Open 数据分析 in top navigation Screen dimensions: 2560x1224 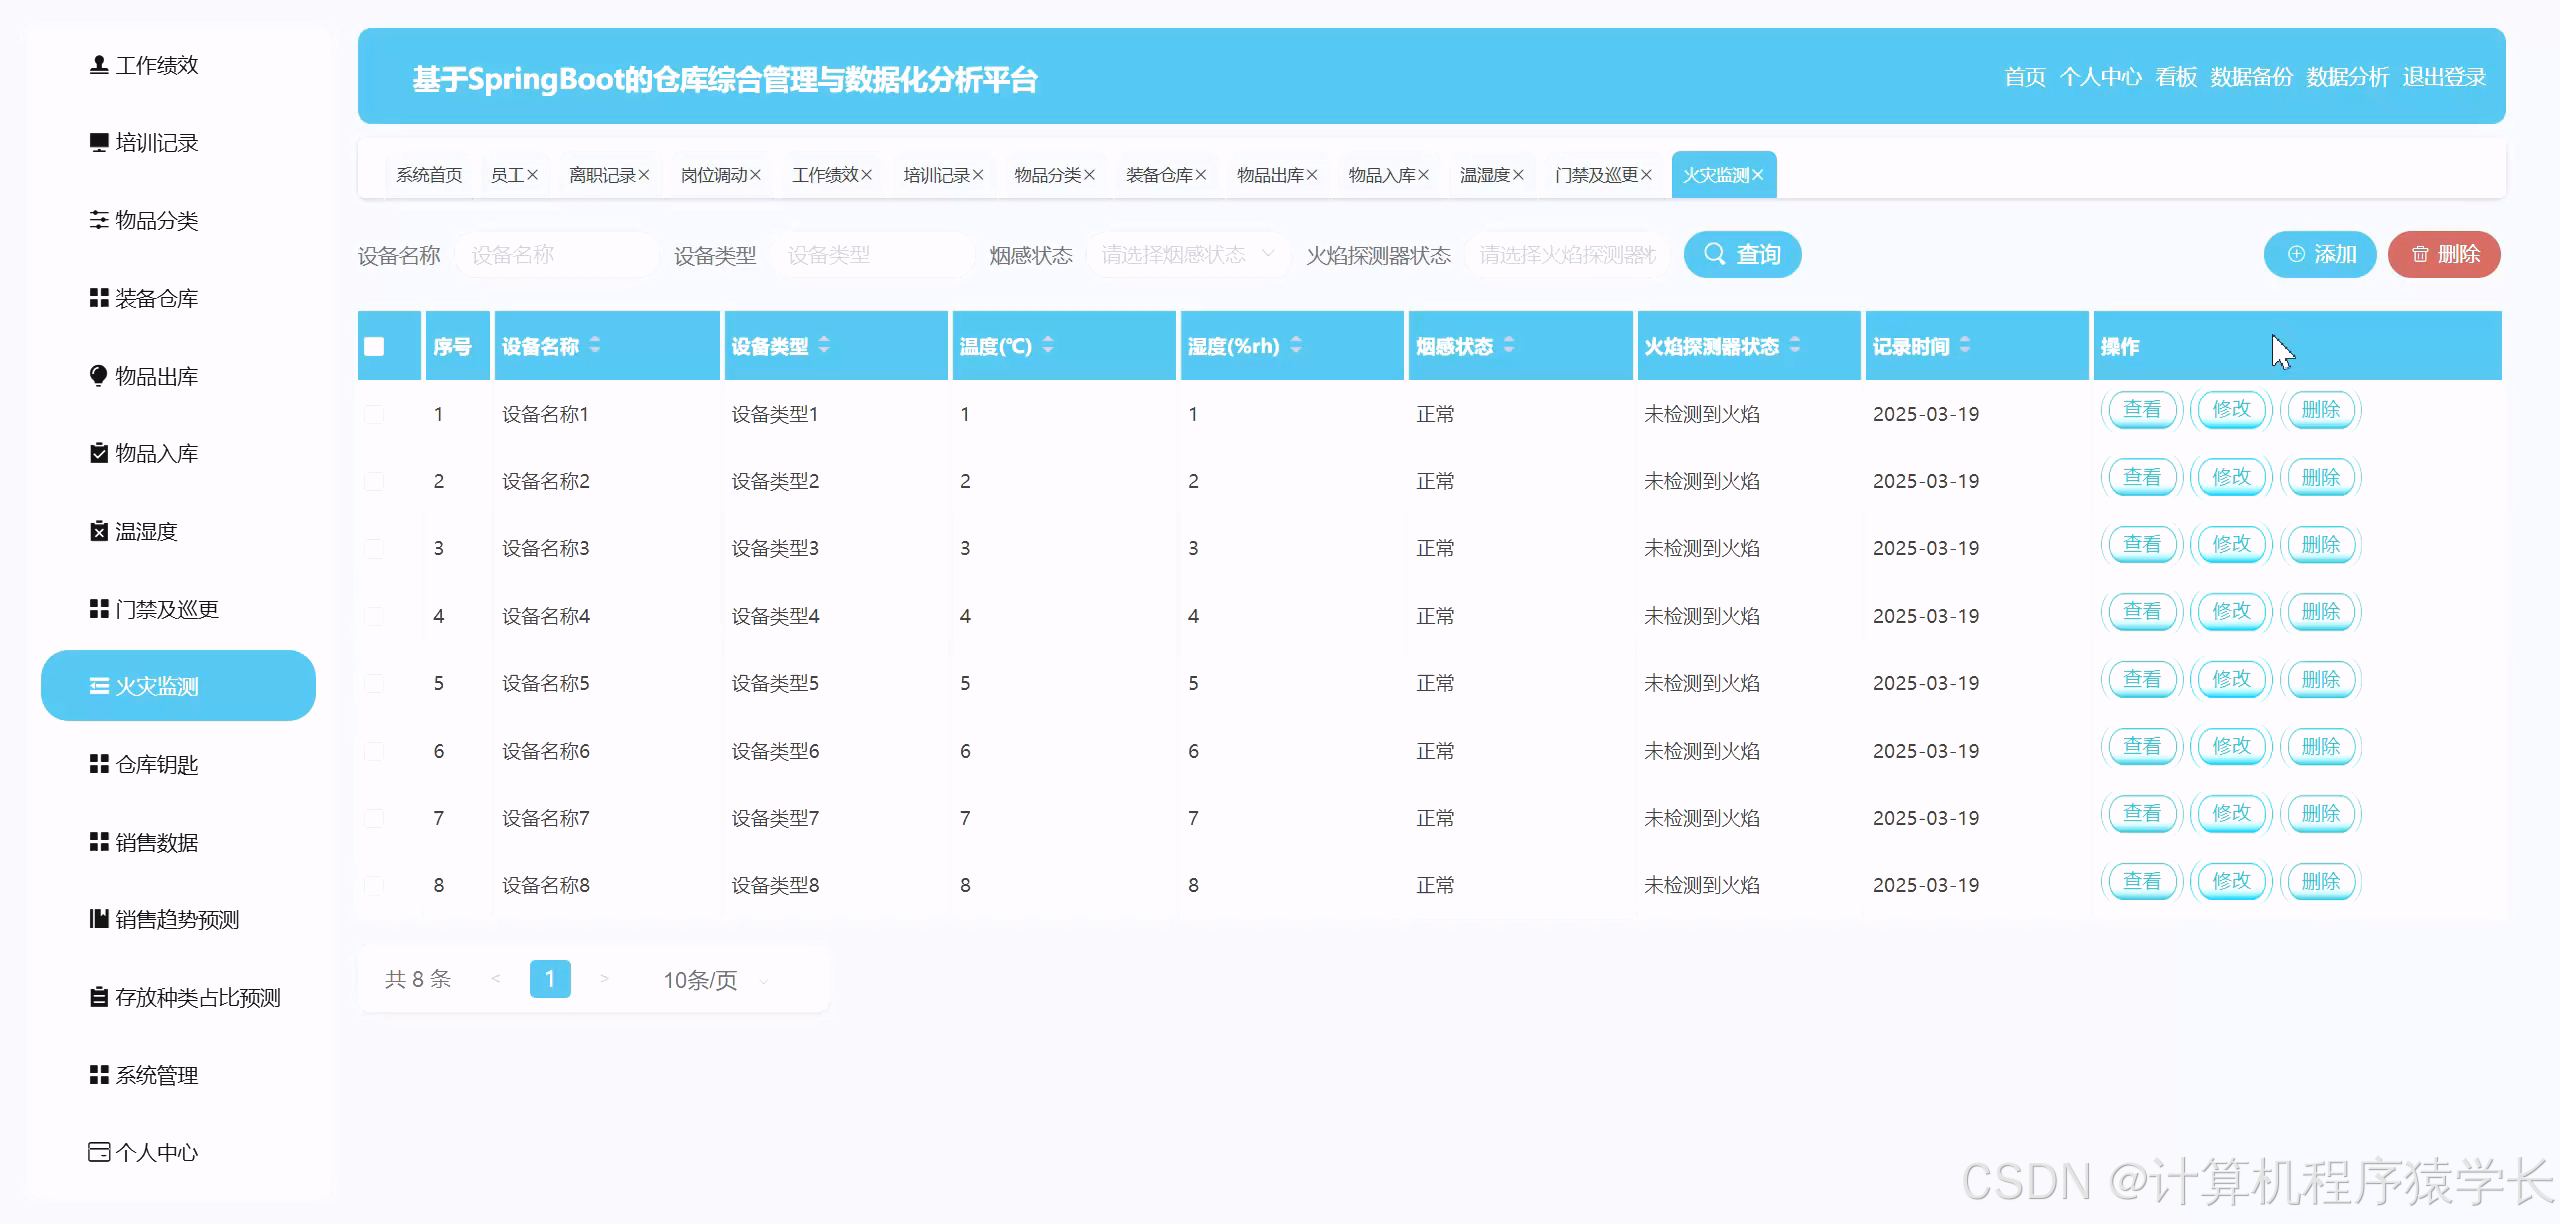(x=2346, y=77)
